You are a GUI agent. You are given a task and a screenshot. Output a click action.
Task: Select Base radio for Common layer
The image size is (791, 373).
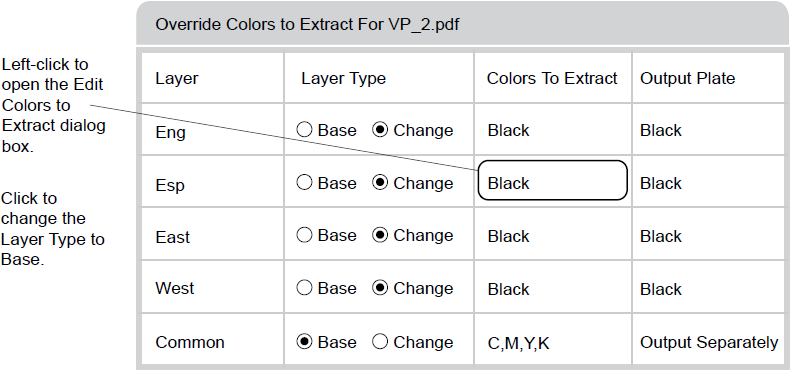point(304,342)
